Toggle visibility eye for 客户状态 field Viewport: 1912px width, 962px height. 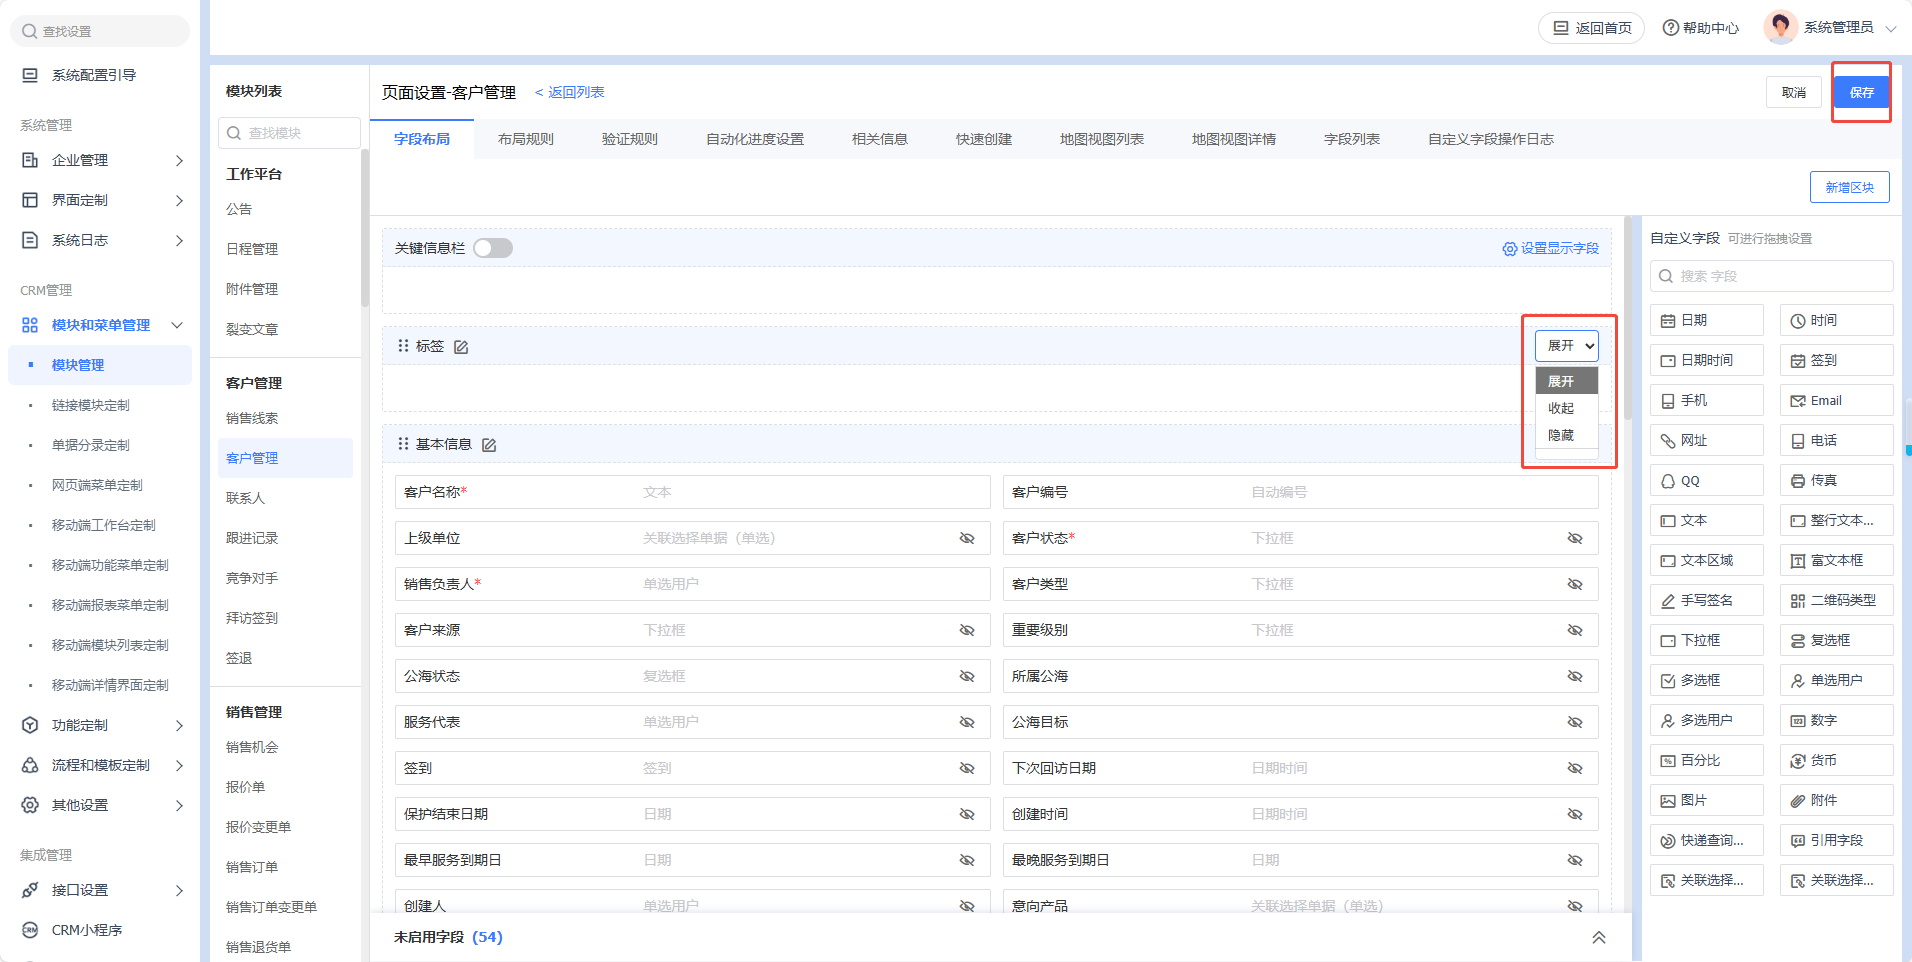1575,538
